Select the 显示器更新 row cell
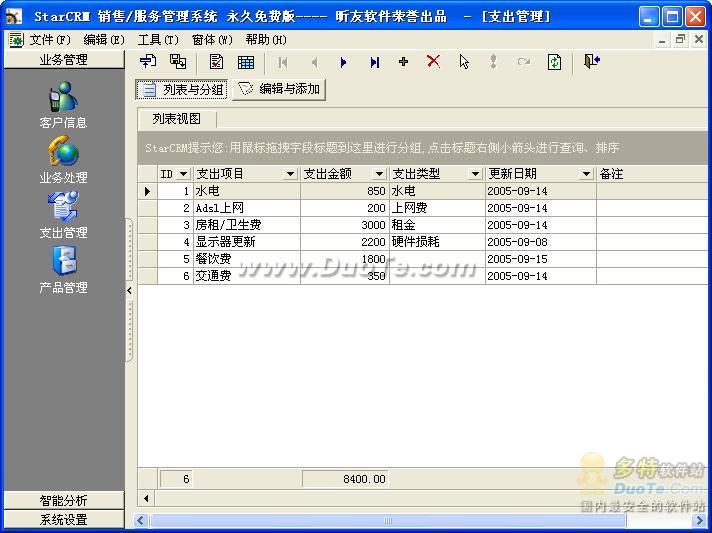Screen dimensions: 712x533 (x=247, y=242)
